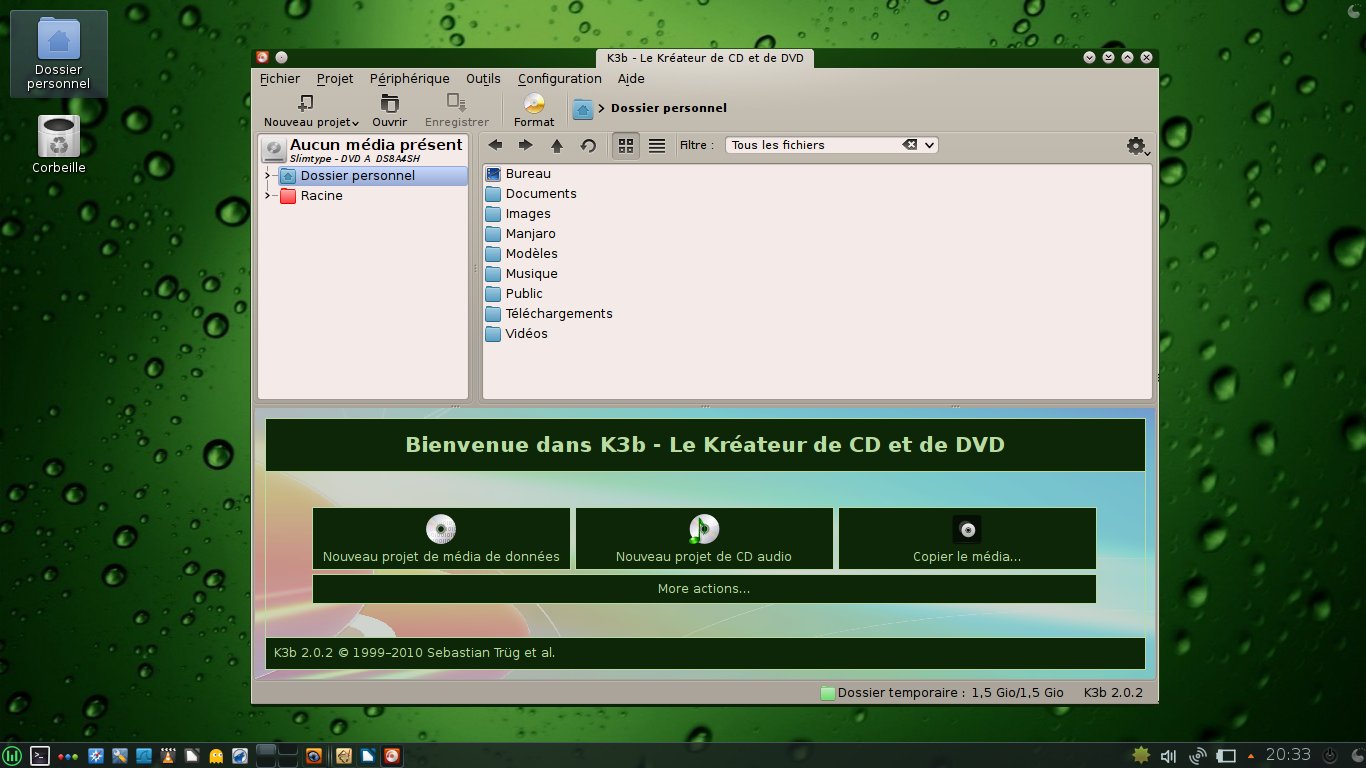This screenshot has height=768, width=1366.
Task: Switch to icons view mode
Action: tap(626, 145)
